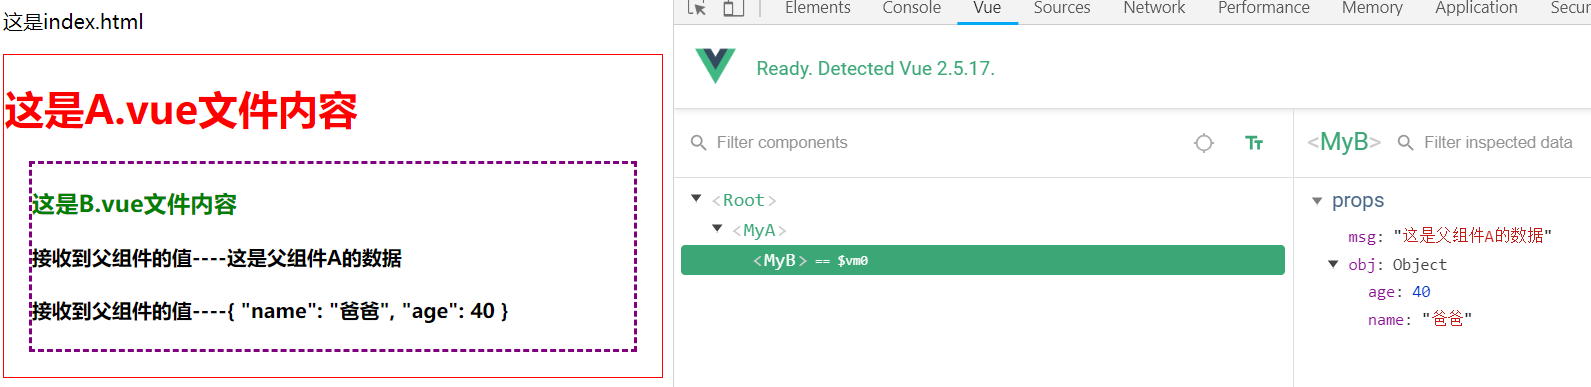Image resolution: width=1591 pixels, height=387 pixels.
Task: Collapse the obj: Object property
Action: [1333, 264]
